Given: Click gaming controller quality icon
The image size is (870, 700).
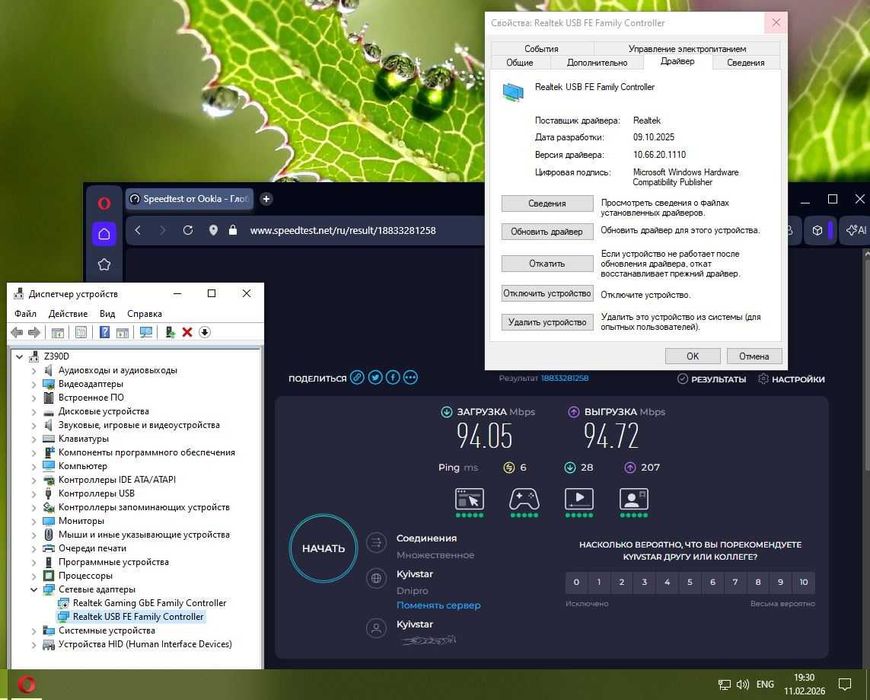Looking at the screenshot, I should pos(524,499).
